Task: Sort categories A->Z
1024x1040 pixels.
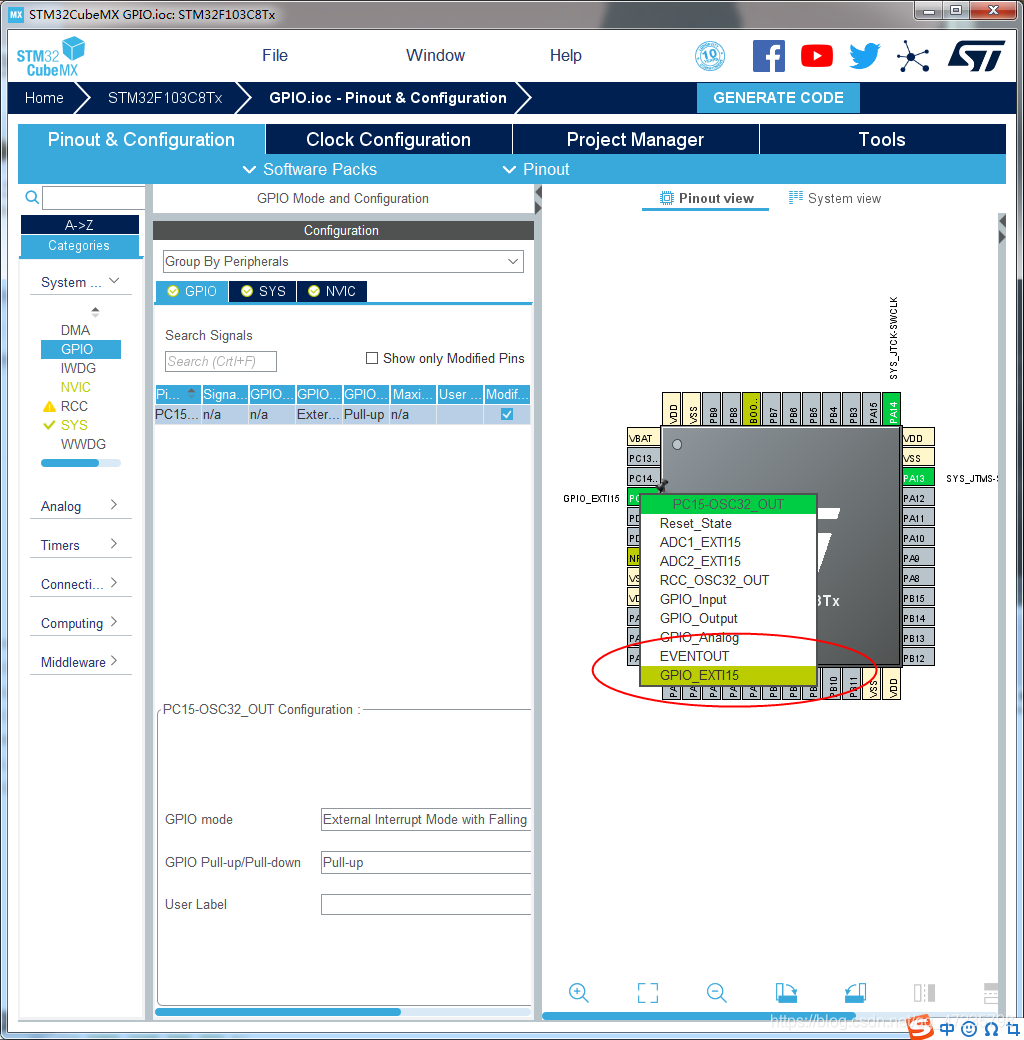Action: [x=80, y=225]
